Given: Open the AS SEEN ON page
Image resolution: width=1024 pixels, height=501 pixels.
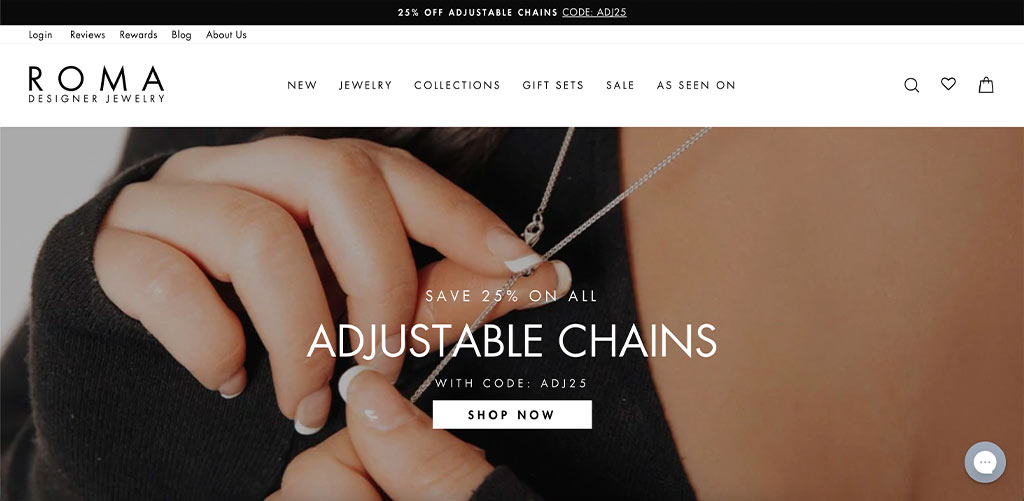Looking at the screenshot, I should 696,86.
